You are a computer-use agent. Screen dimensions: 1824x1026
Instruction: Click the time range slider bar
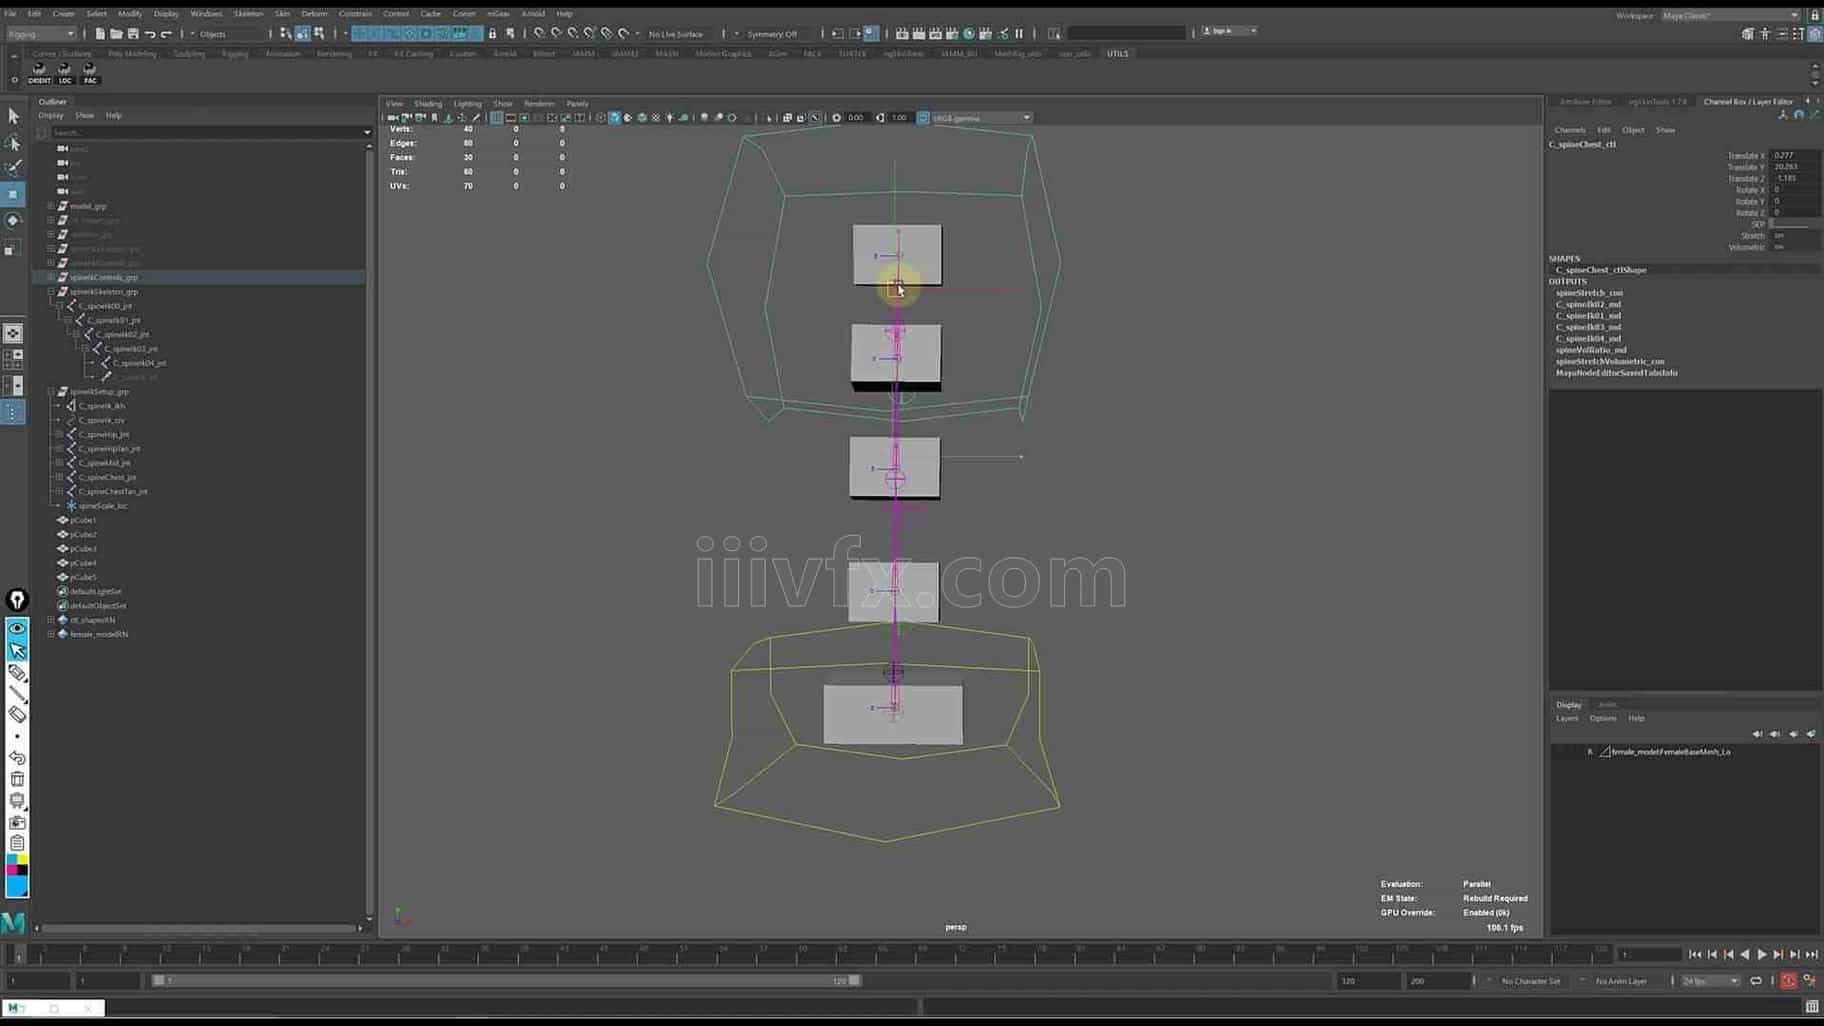click(x=505, y=981)
